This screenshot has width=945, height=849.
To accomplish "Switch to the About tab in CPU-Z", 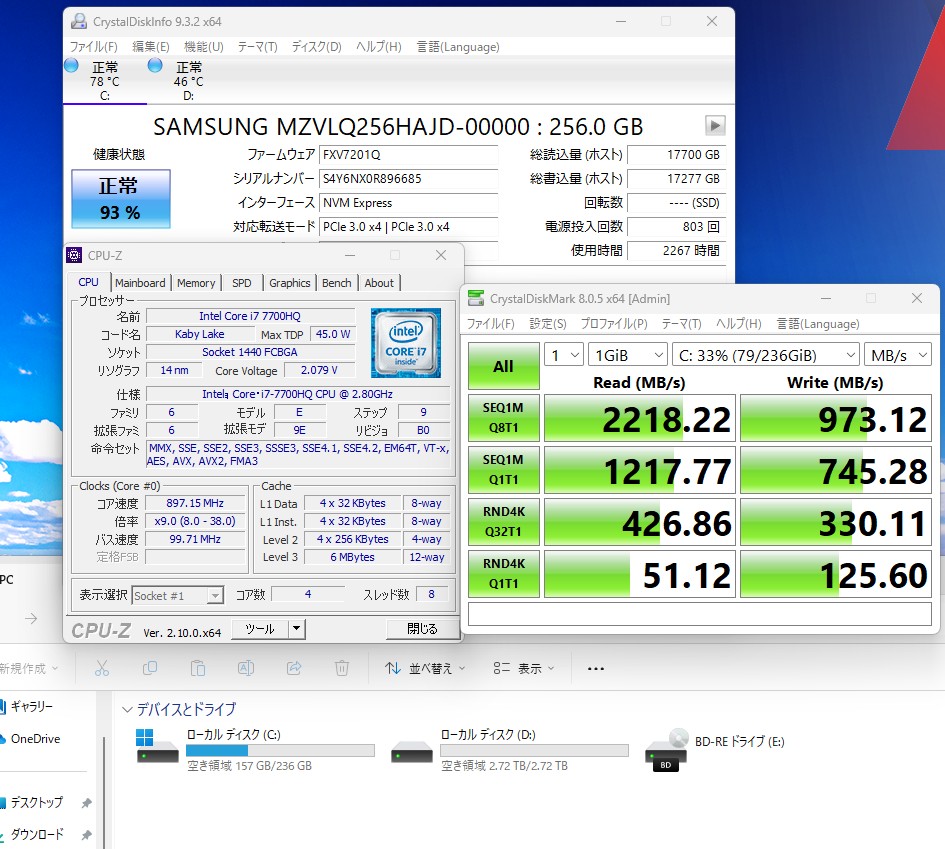I will (379, 283).
